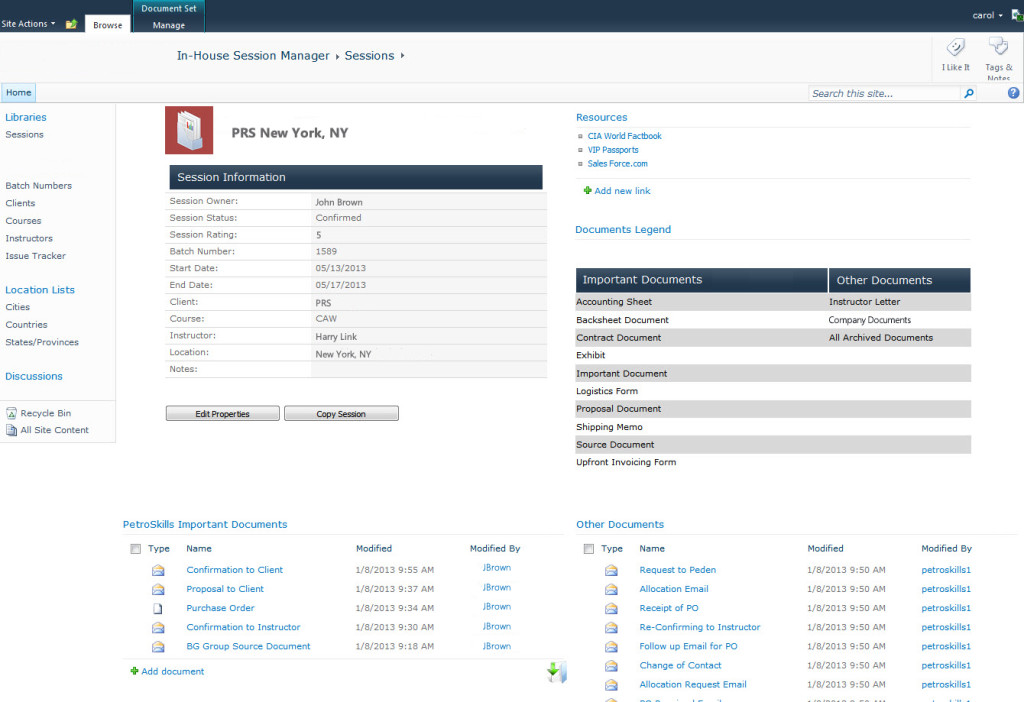Open the Site Actions dropdown

28,24
